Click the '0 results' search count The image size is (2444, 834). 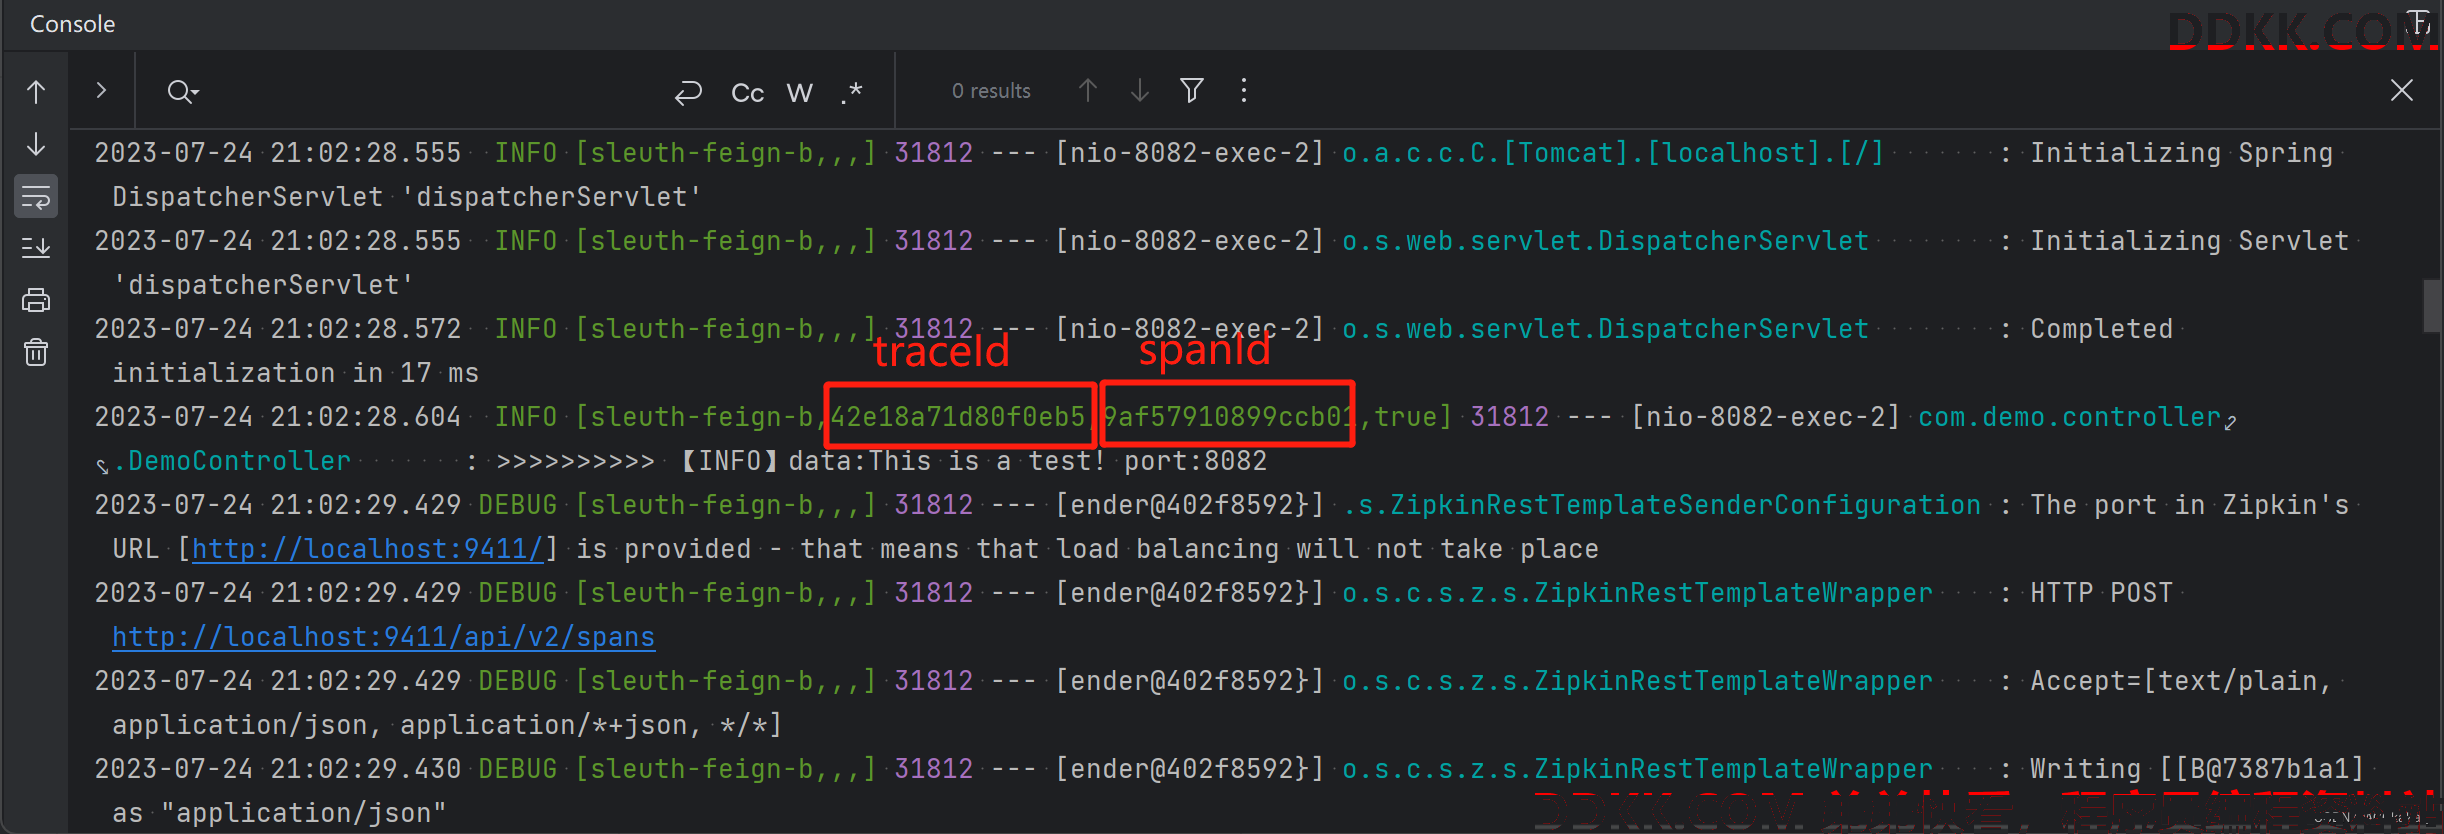[991, 91]
